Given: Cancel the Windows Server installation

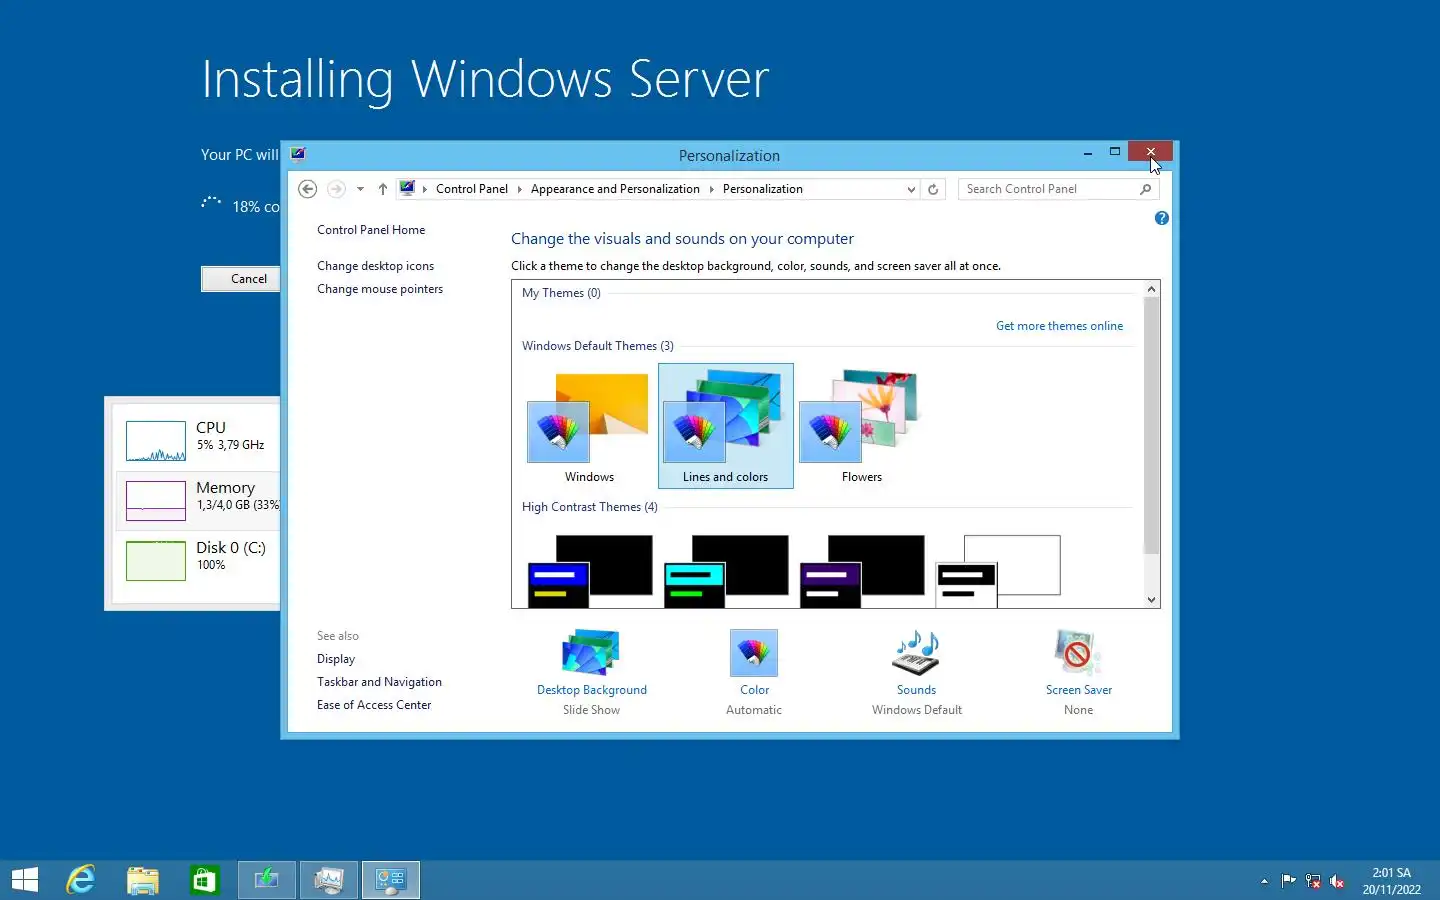Looking at the screenshot, I should [248, 279].
